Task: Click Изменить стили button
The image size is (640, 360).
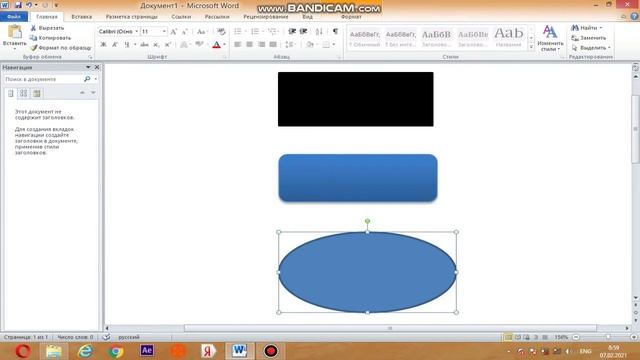Action: tap(550, 39)
